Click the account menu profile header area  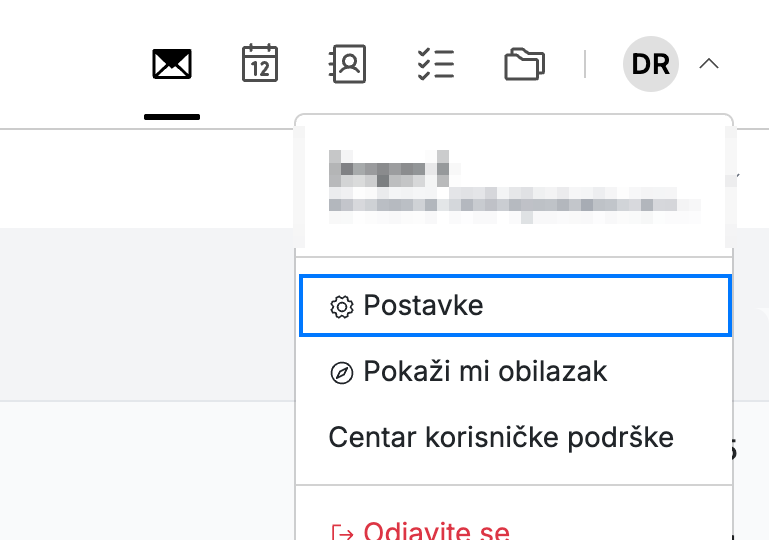[515, 186]
